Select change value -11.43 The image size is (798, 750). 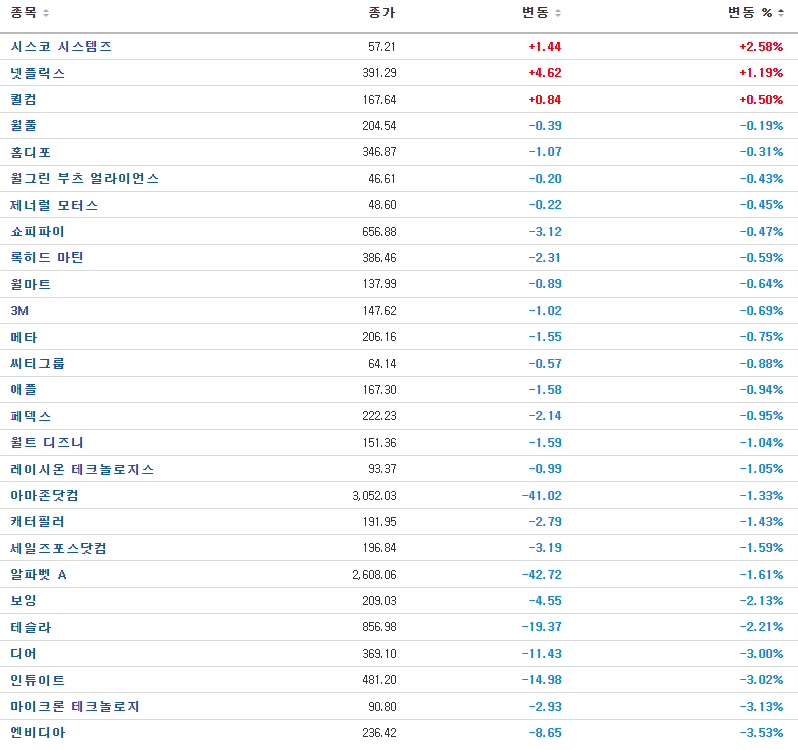(x=542, y=653)
